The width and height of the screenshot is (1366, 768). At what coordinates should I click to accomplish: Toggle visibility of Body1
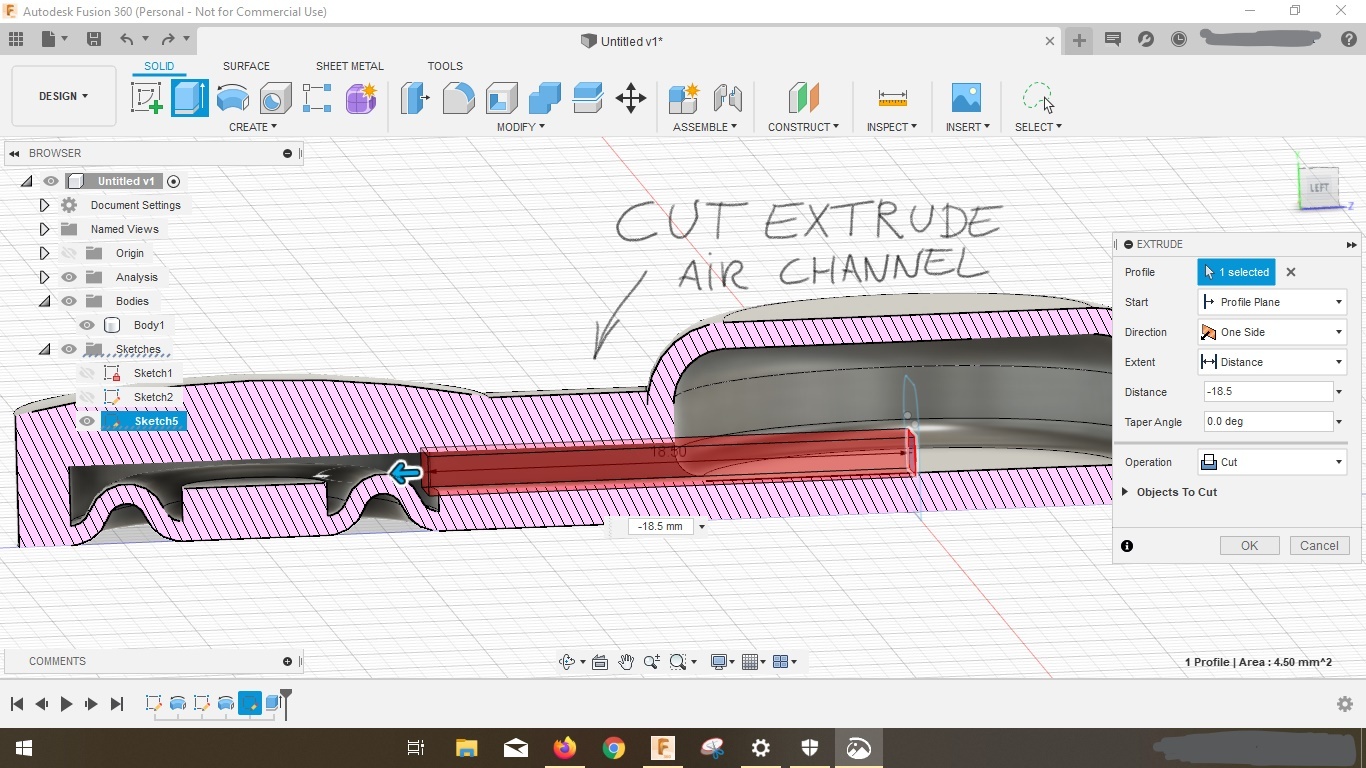87,325
